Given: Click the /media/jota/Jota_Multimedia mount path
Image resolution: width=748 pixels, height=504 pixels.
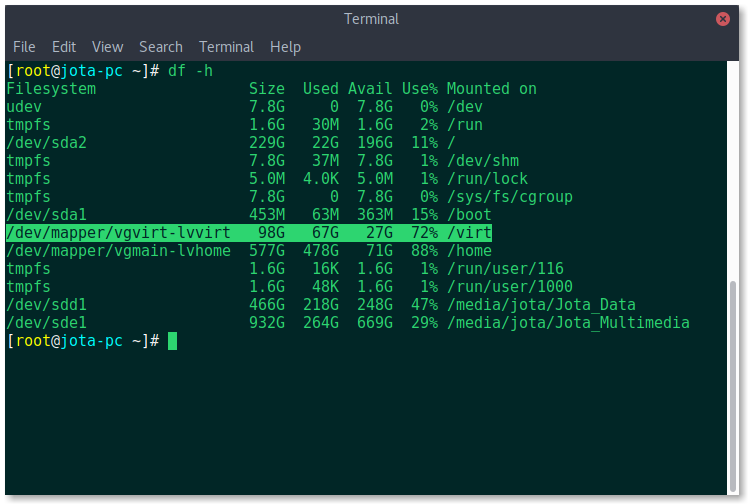Looking at the screenshot, I should pos(568,323).
